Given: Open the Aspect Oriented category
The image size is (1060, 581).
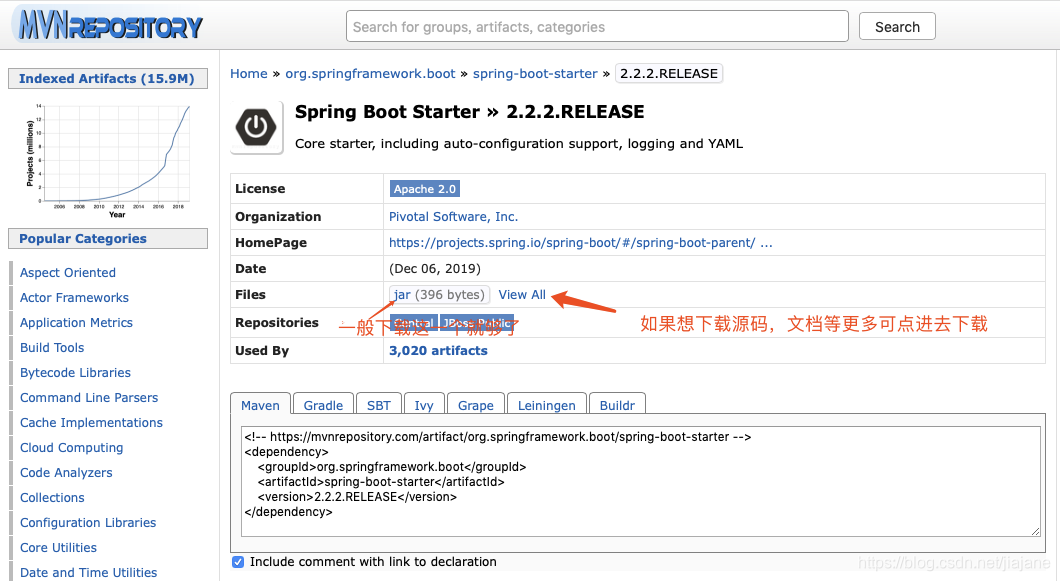Looking at the screenshot, I should [68, 273].
